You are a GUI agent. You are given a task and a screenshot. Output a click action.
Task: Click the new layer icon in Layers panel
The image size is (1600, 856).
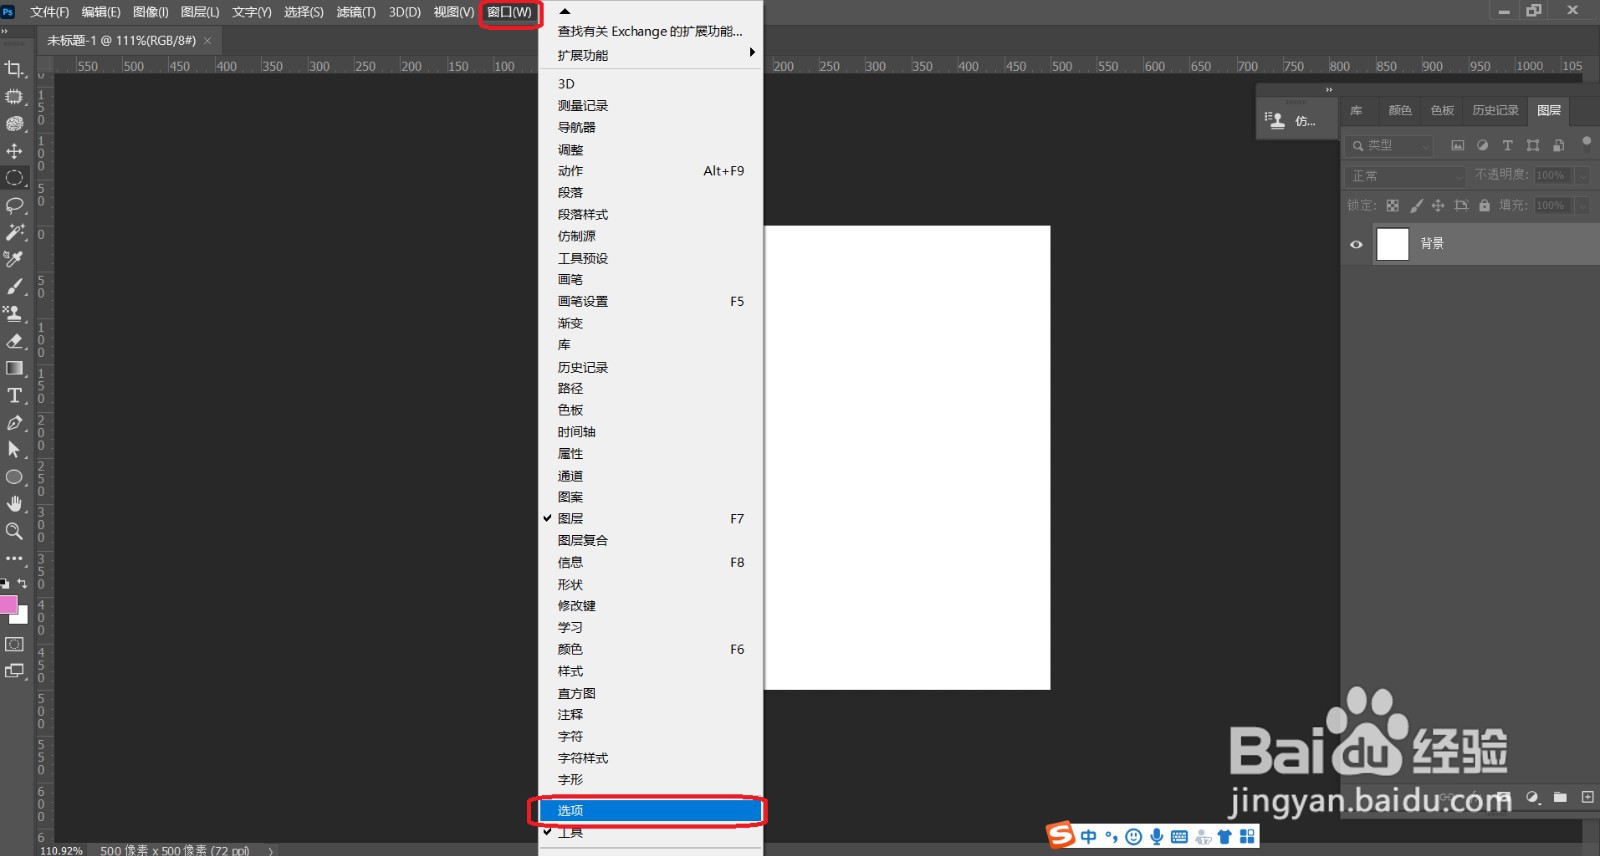click(x=1587, y=797)
